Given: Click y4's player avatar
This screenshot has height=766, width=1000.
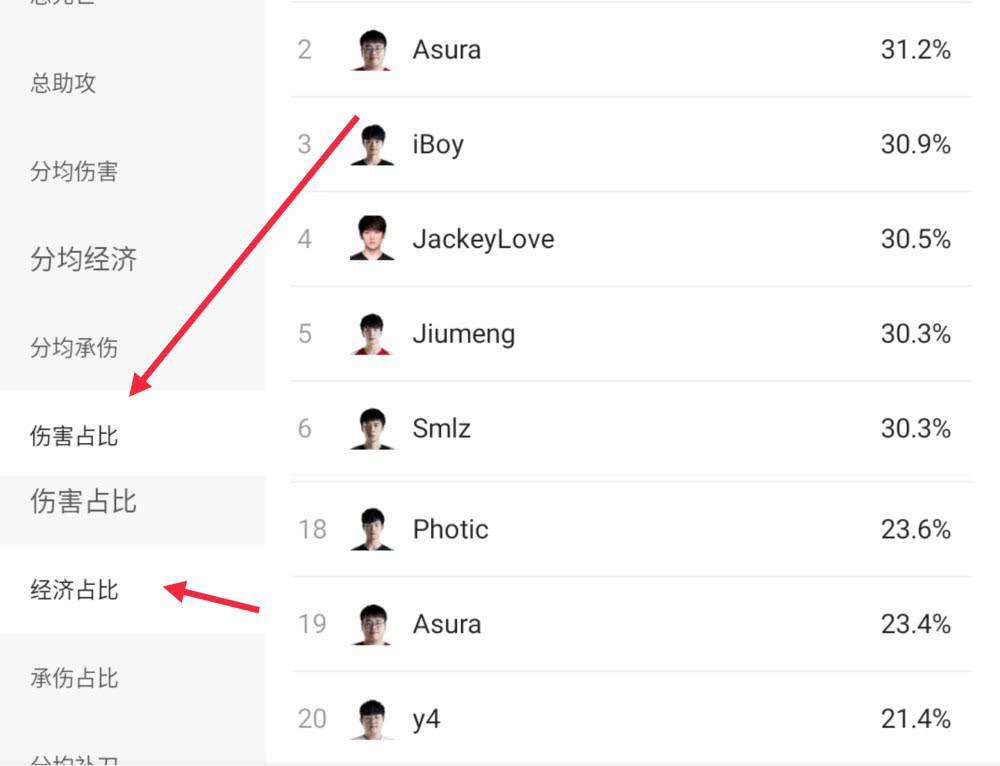Looking at the screenshot, I should coord(371,719).
